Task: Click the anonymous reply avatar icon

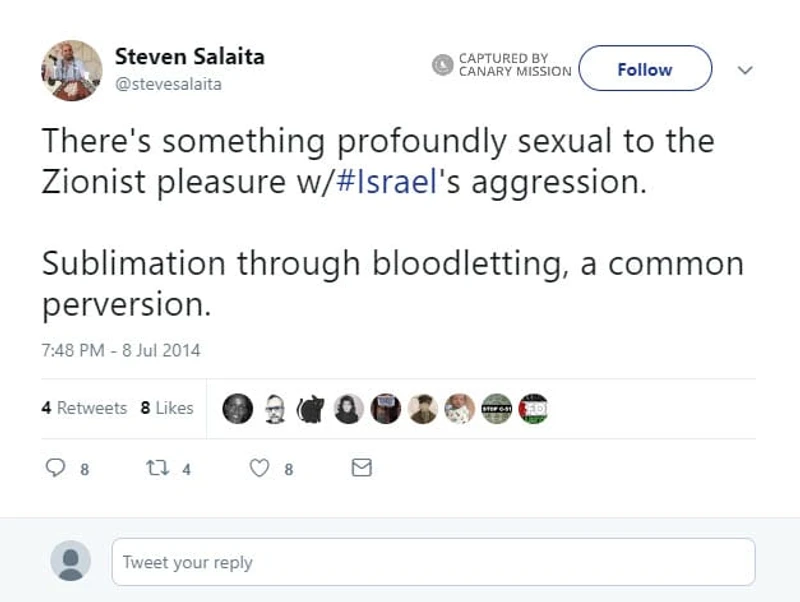Action: point(70,561)
